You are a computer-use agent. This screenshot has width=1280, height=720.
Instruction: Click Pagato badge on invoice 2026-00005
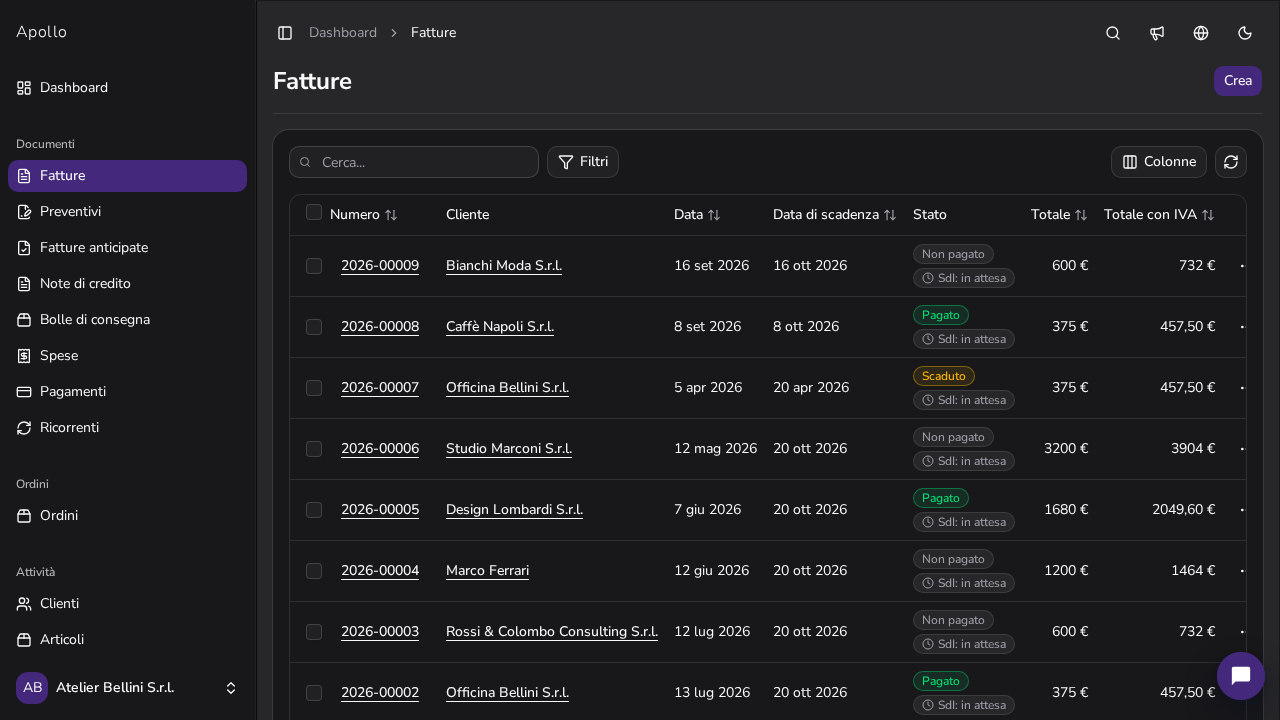[941, 498]
